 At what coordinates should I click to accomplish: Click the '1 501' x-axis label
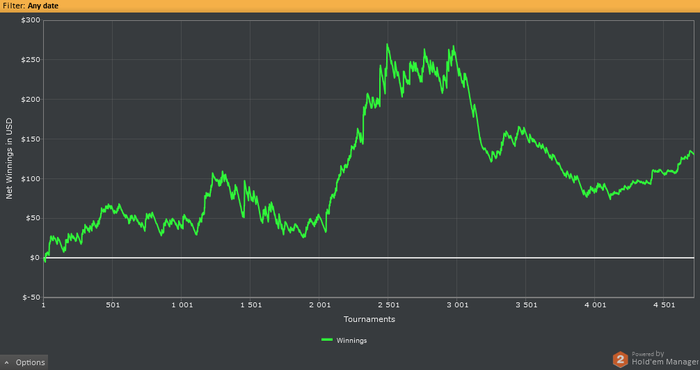point(250,305)
